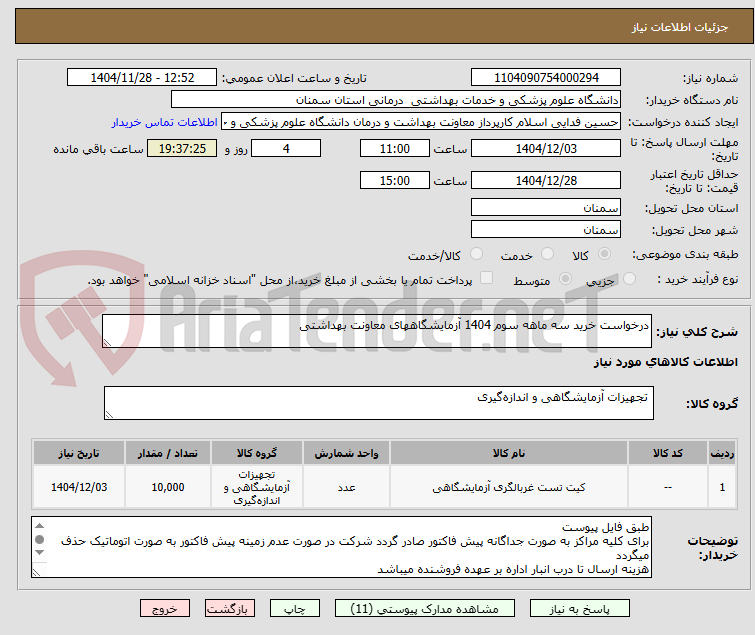Click resize handle of buyer notes box

coord(37,572)
